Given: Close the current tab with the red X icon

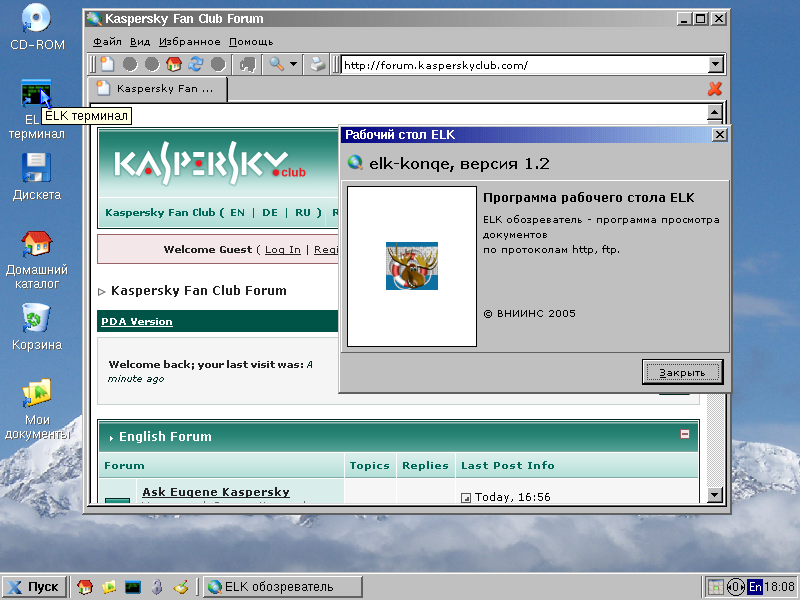Looking at the screenshot, I should (715, 89).
